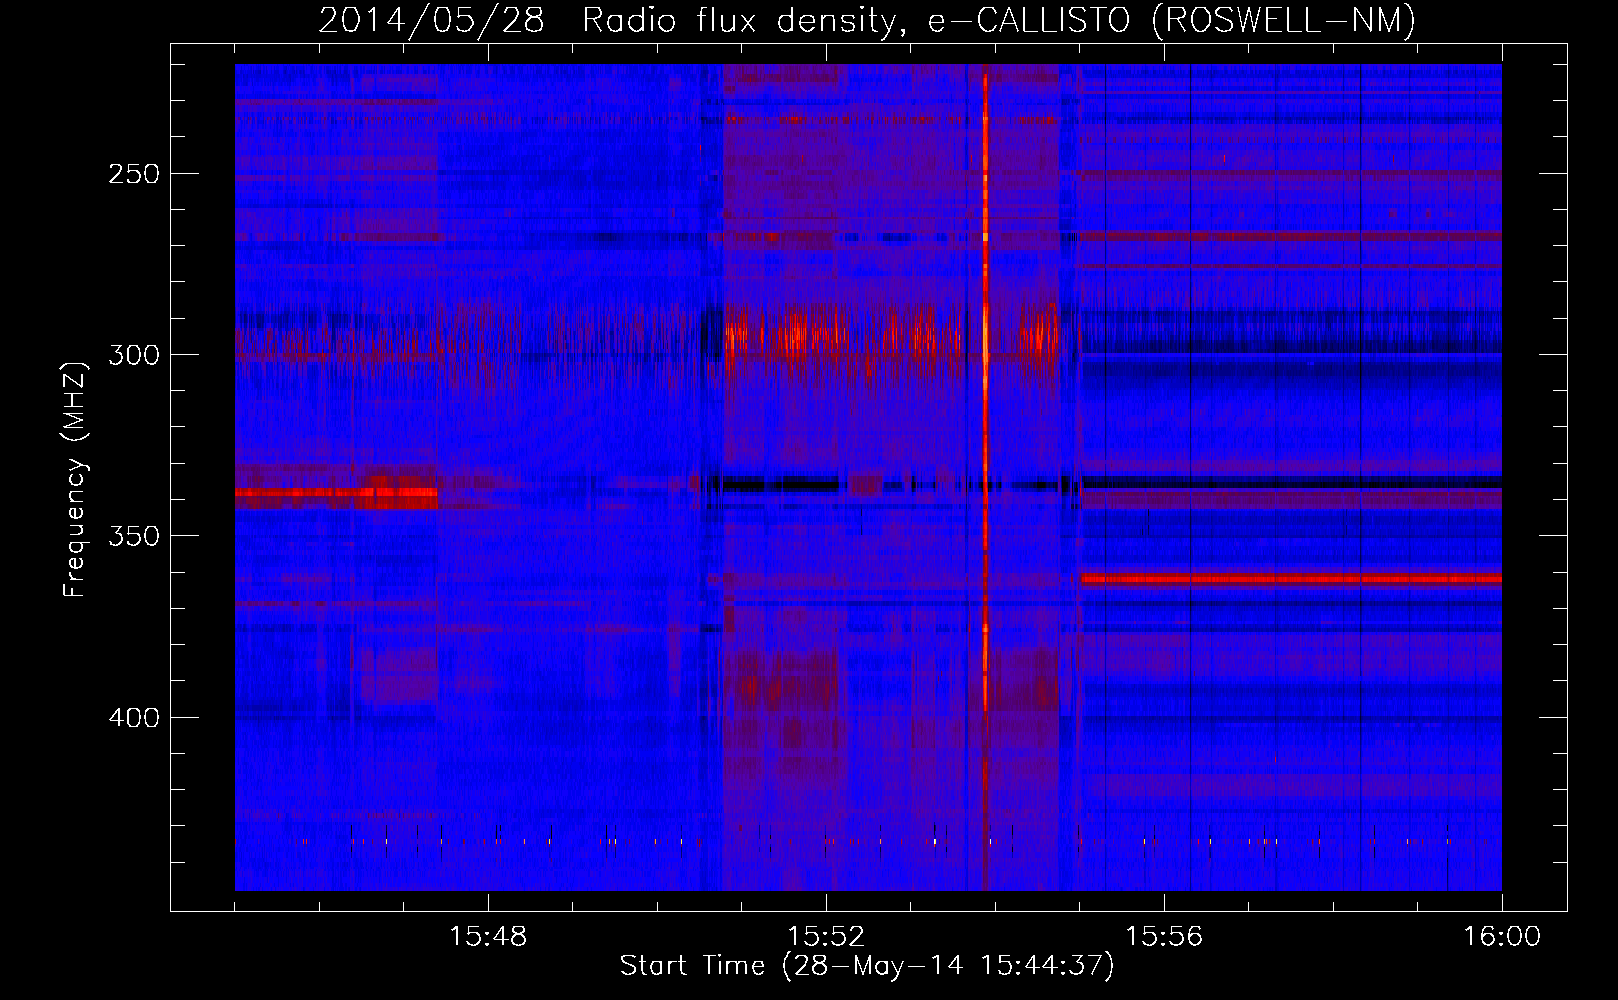Viewport: 1618px width, 1000px height.
Task: Click the '15:52' time axis label
Action: tap(826, 937)
